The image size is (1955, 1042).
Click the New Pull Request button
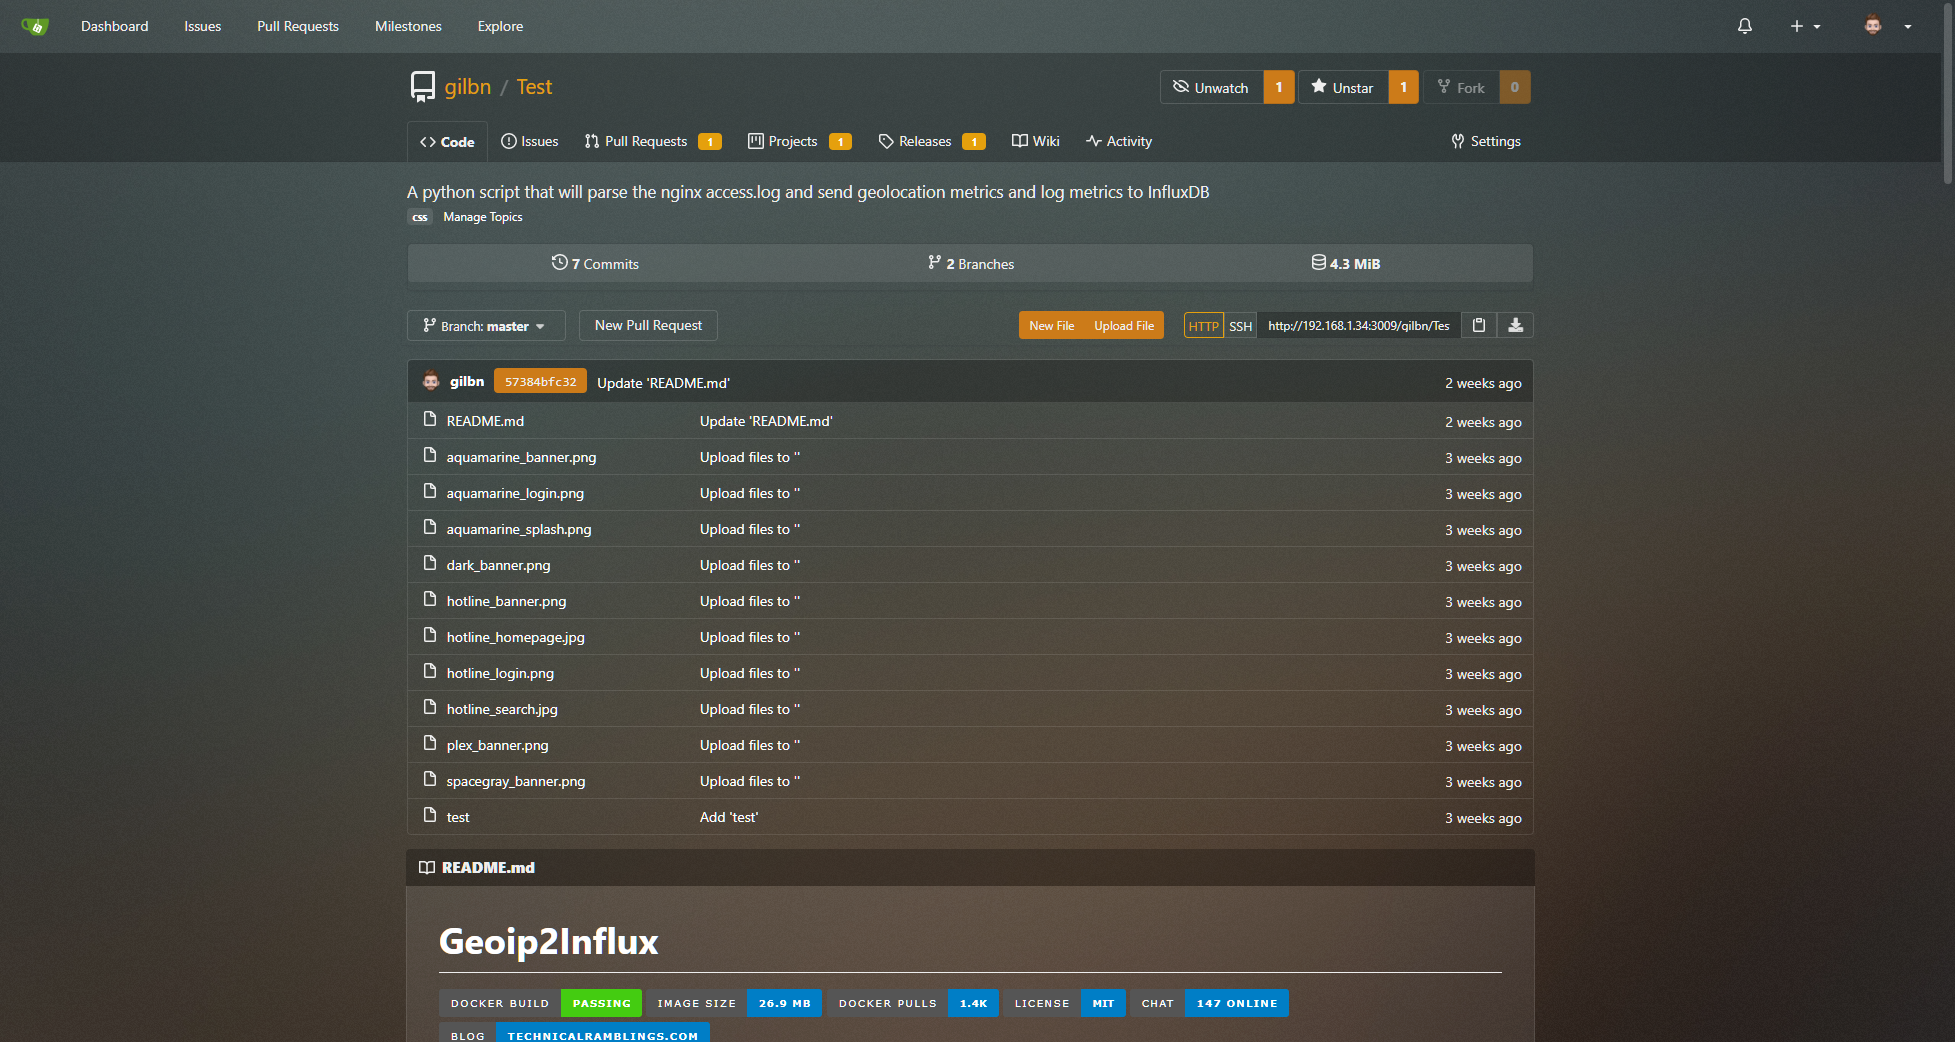pos(648,325)
